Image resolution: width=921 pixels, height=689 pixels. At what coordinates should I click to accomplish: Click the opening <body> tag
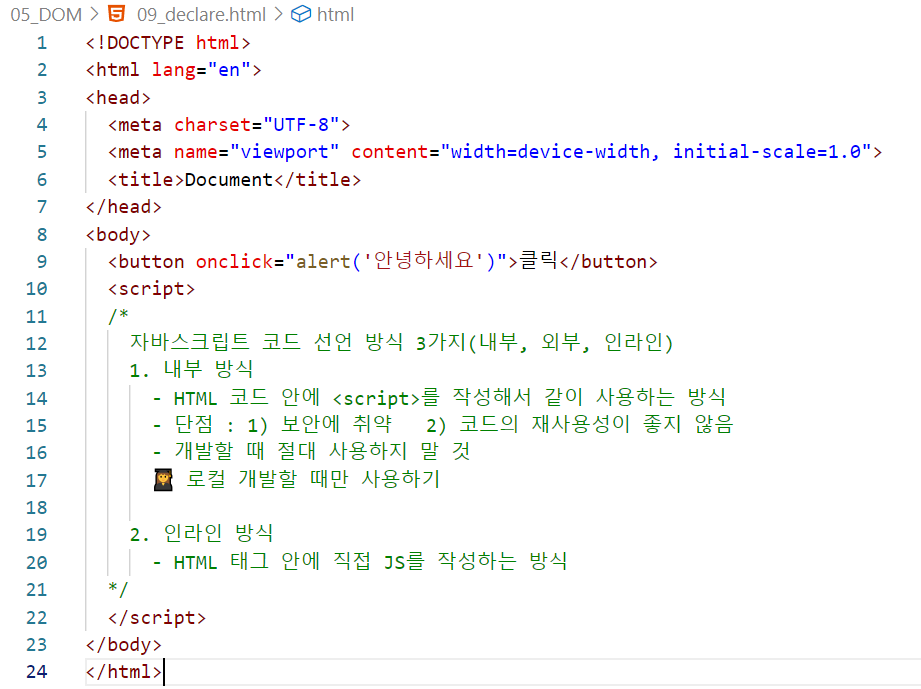coord(118,234)
